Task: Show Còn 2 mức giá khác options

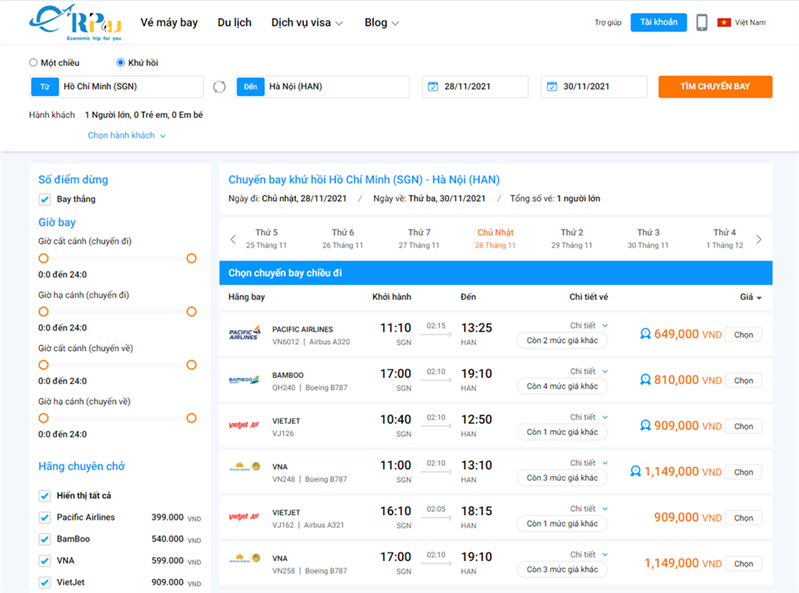Action: pyautogui.click(x=562, y=340)
